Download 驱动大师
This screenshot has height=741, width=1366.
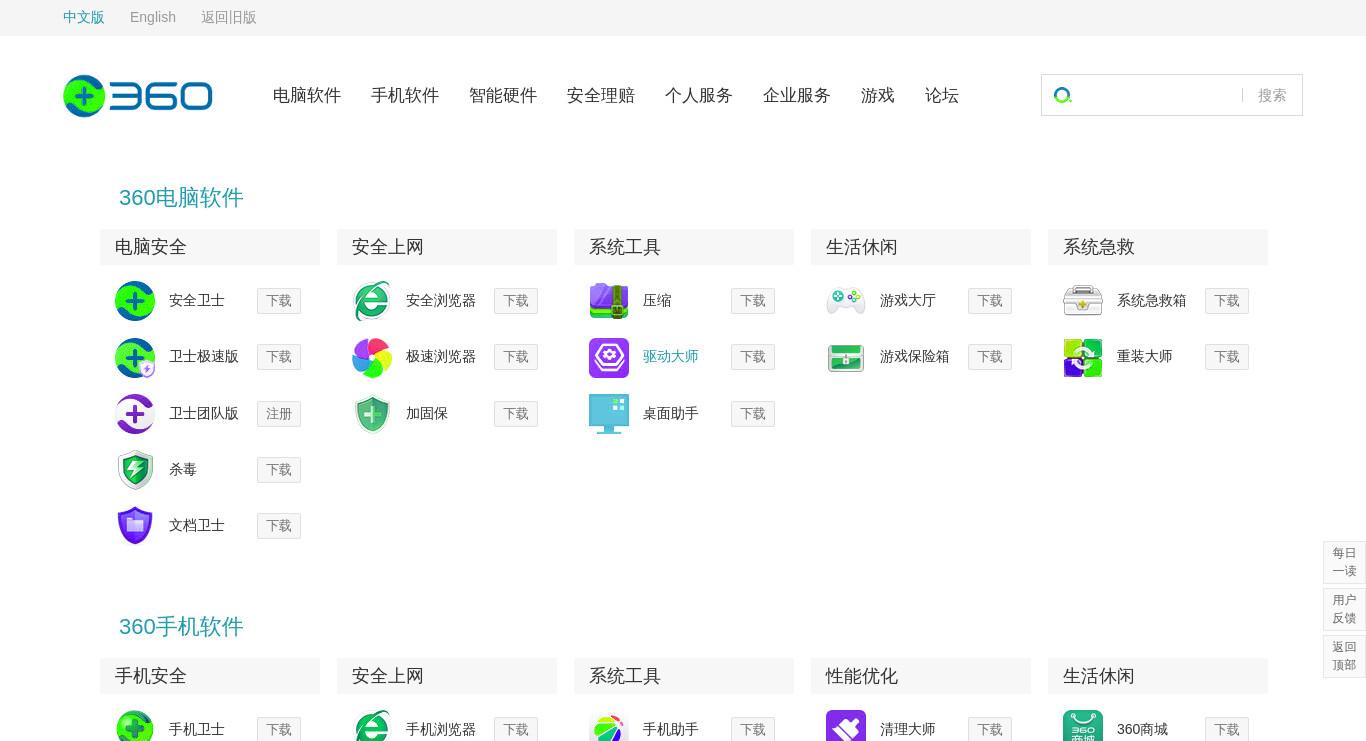[x=753, y=357]
